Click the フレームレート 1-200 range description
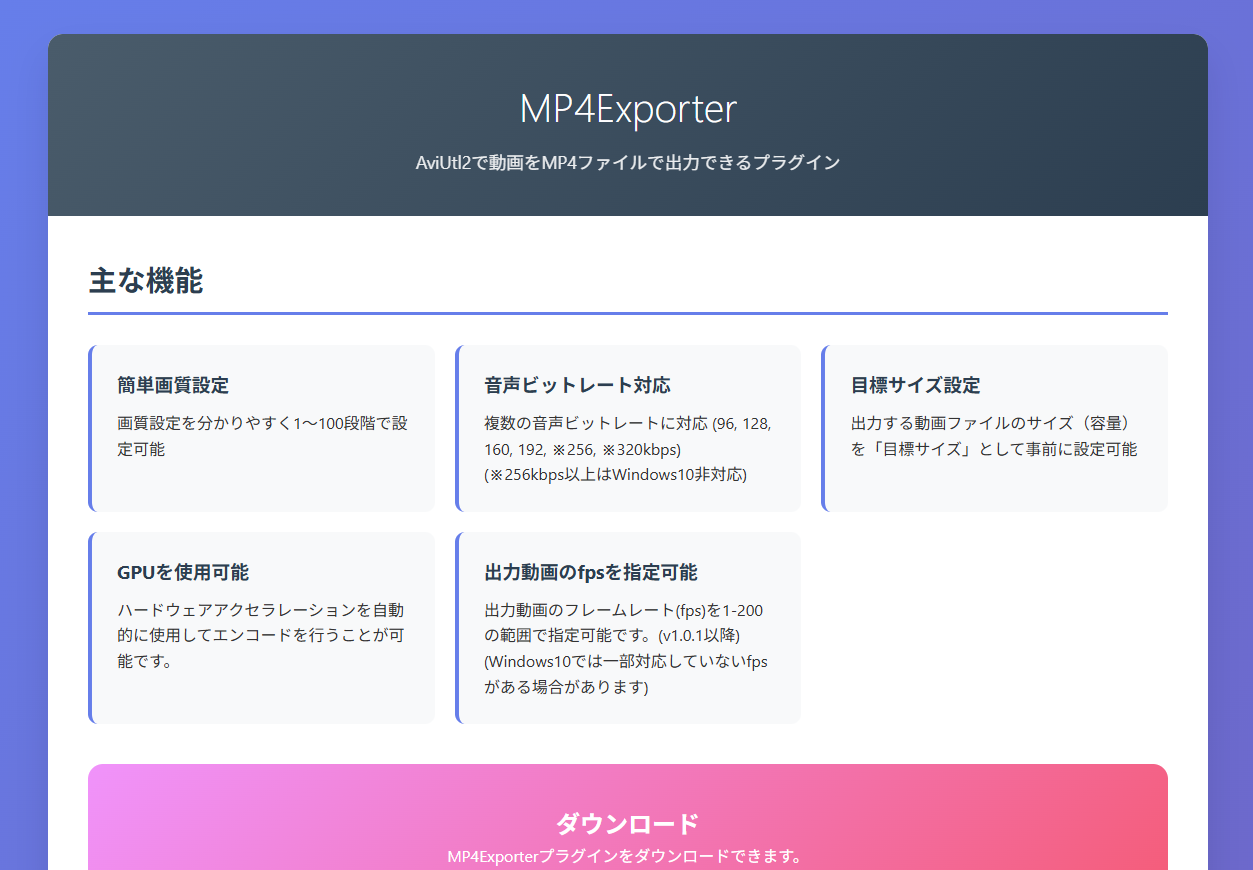The height and width of the screenshot is (870, 1253). click(x=623, y=610)
